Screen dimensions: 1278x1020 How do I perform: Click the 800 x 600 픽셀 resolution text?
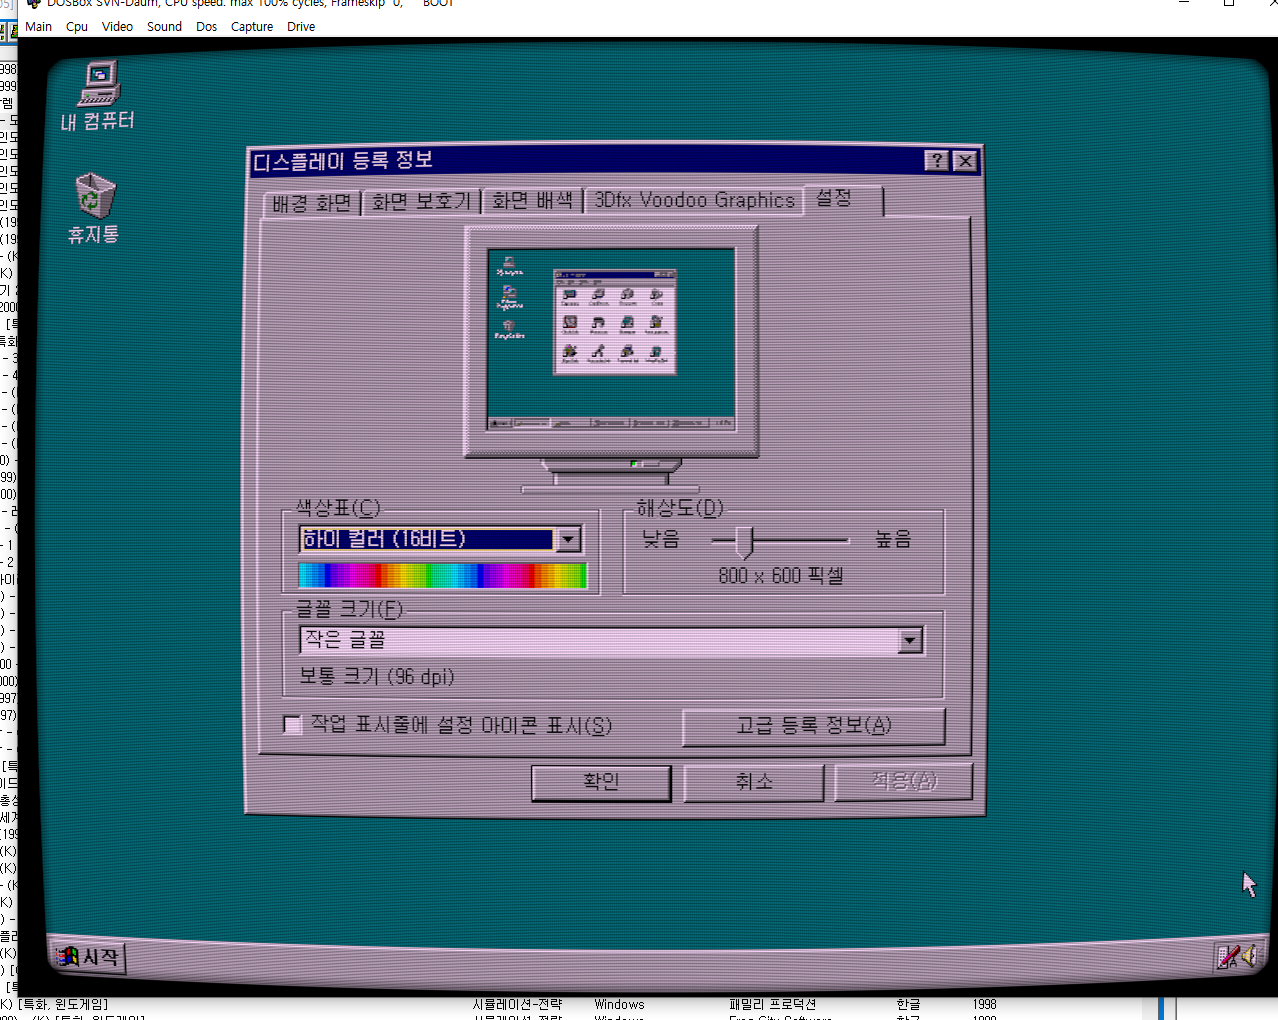tap(781, 576)
